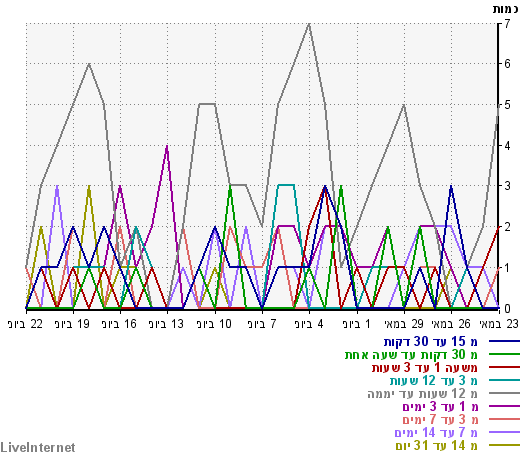Click the x-axis date '16 ביונ'
Screen dimensions: 520x457
[x=120, y=324]
